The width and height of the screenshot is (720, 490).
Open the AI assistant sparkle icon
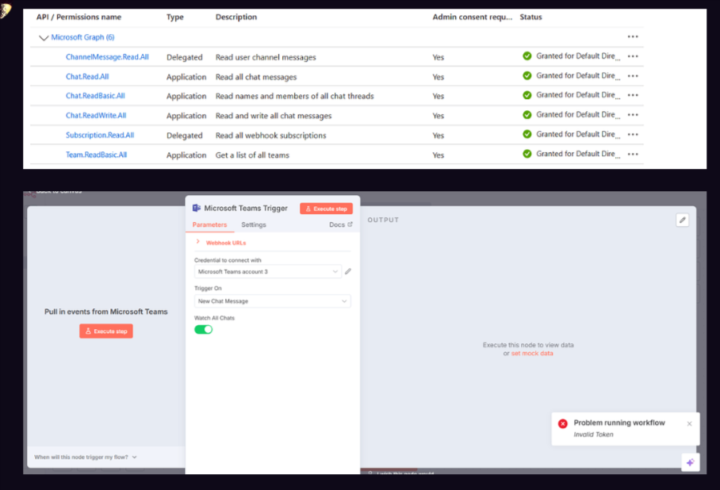[x=690, y=462]
